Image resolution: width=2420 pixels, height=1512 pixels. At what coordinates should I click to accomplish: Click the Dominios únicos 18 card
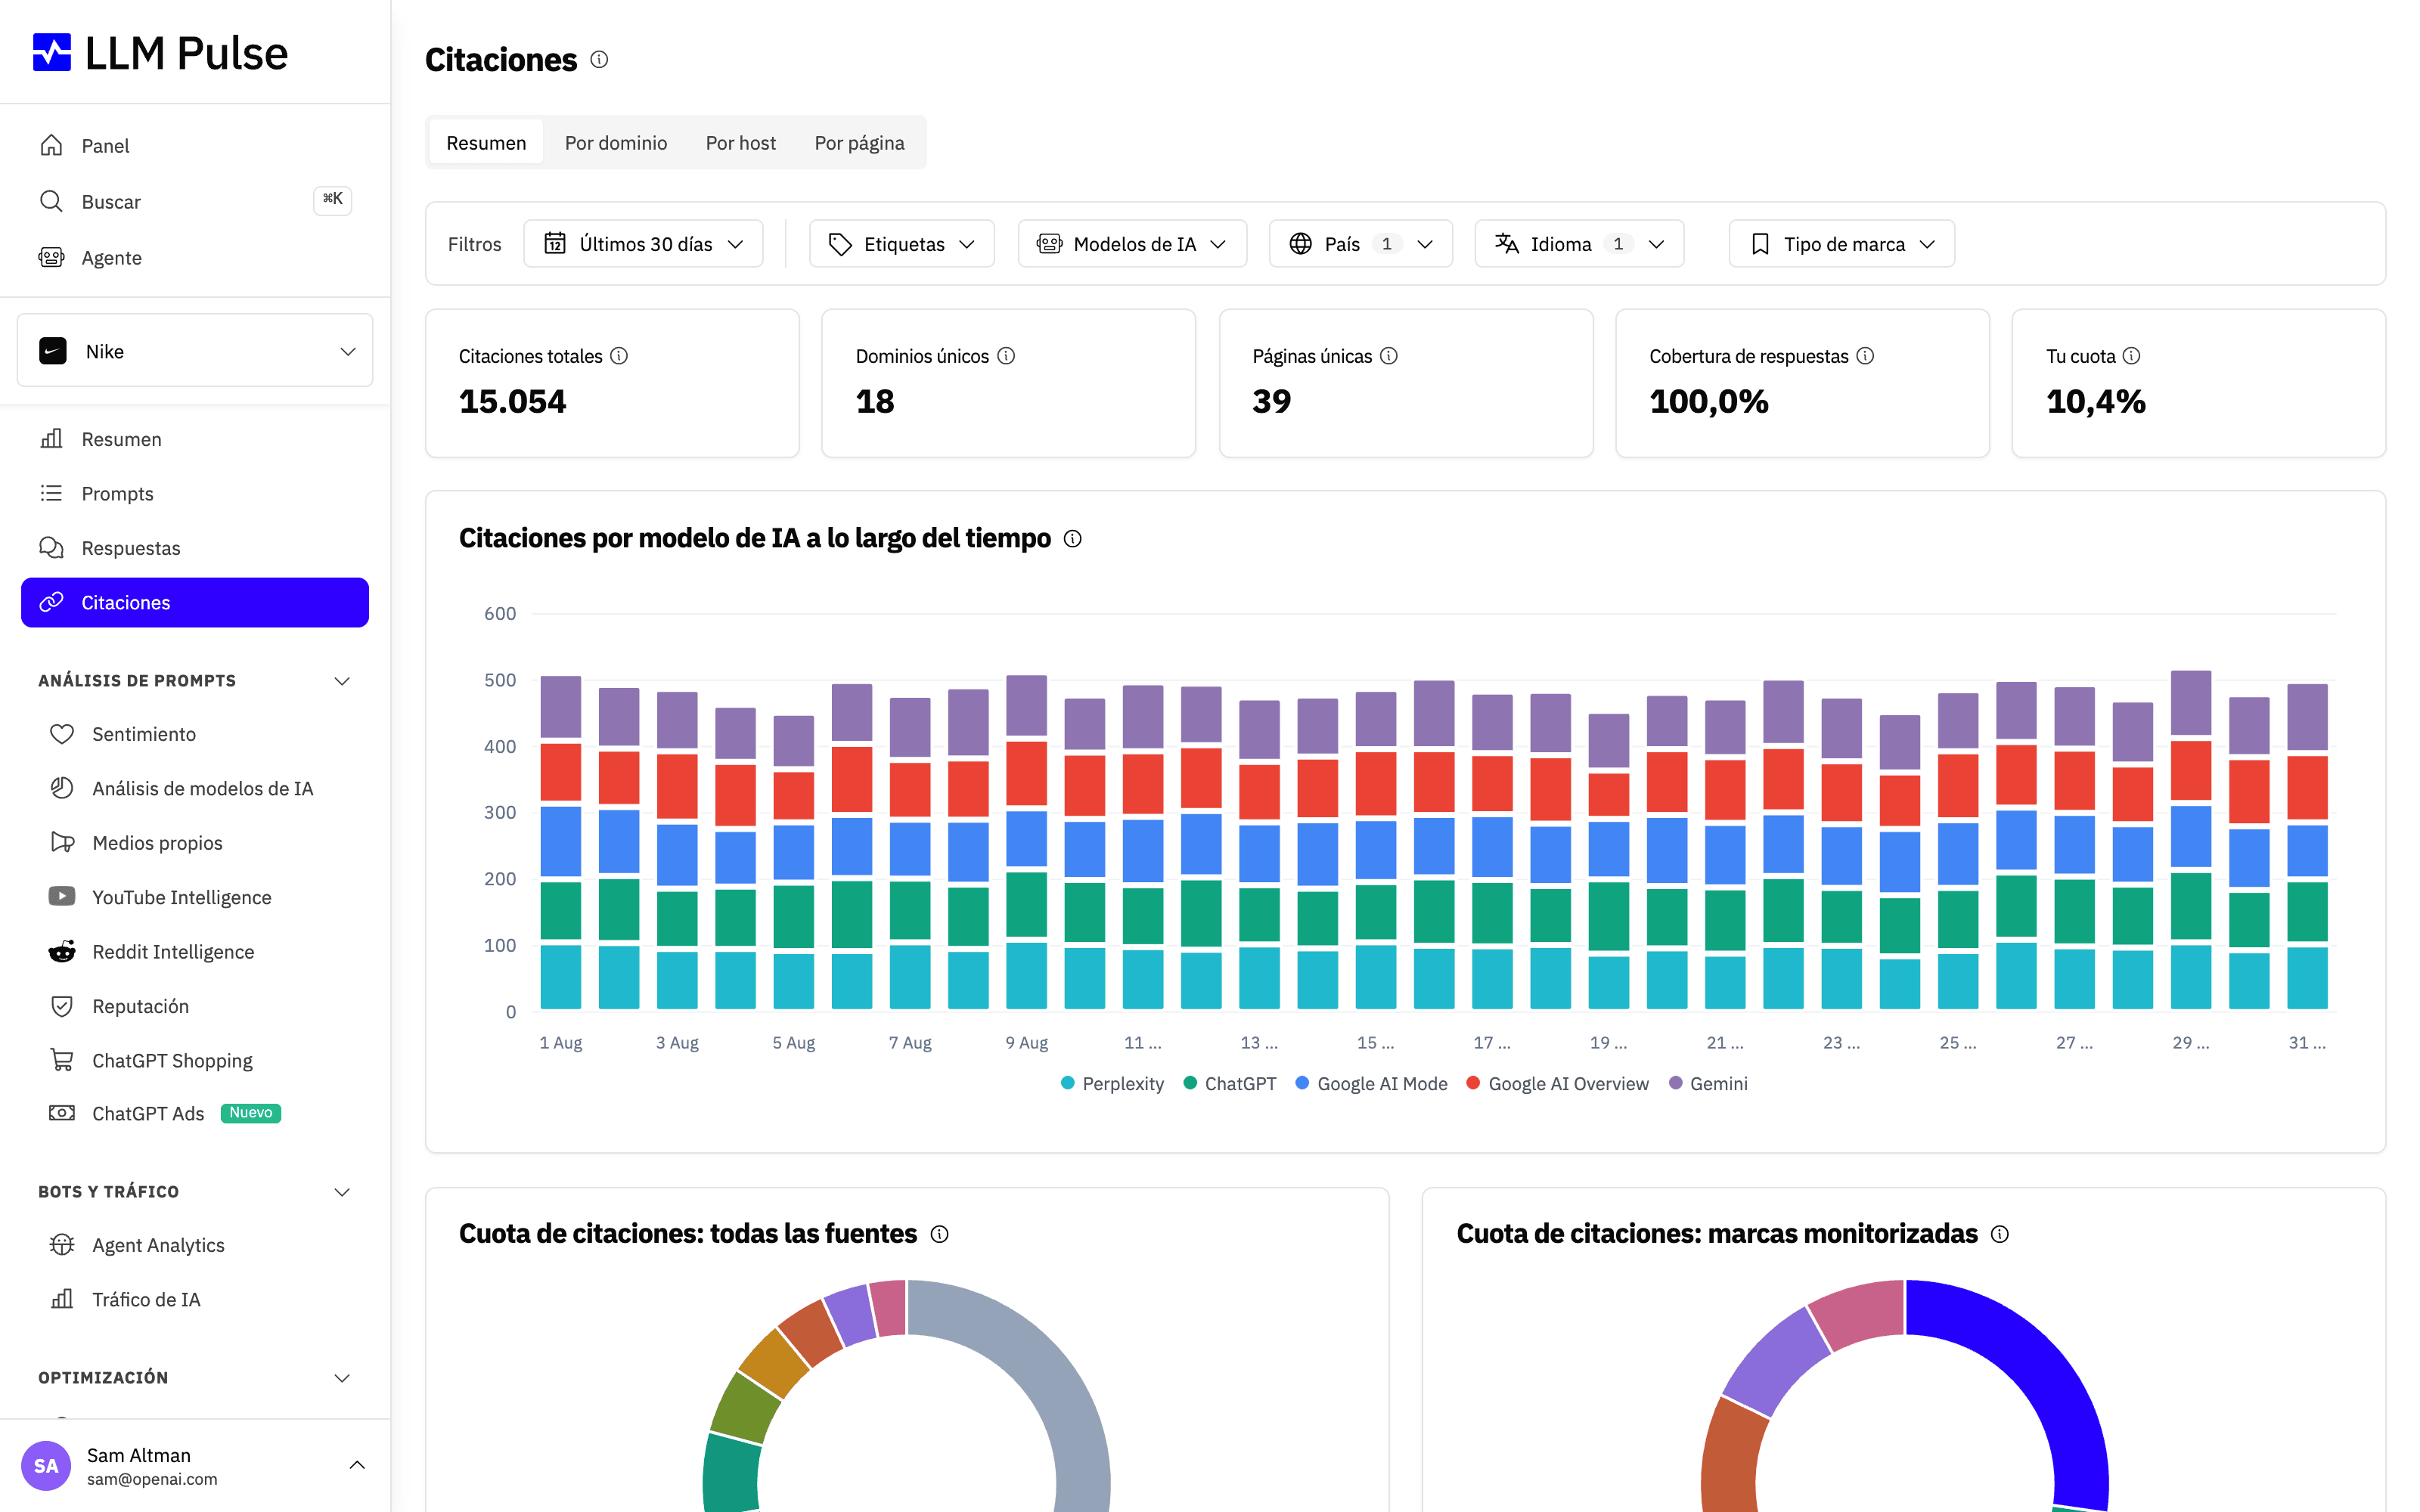coord(1008,384)
